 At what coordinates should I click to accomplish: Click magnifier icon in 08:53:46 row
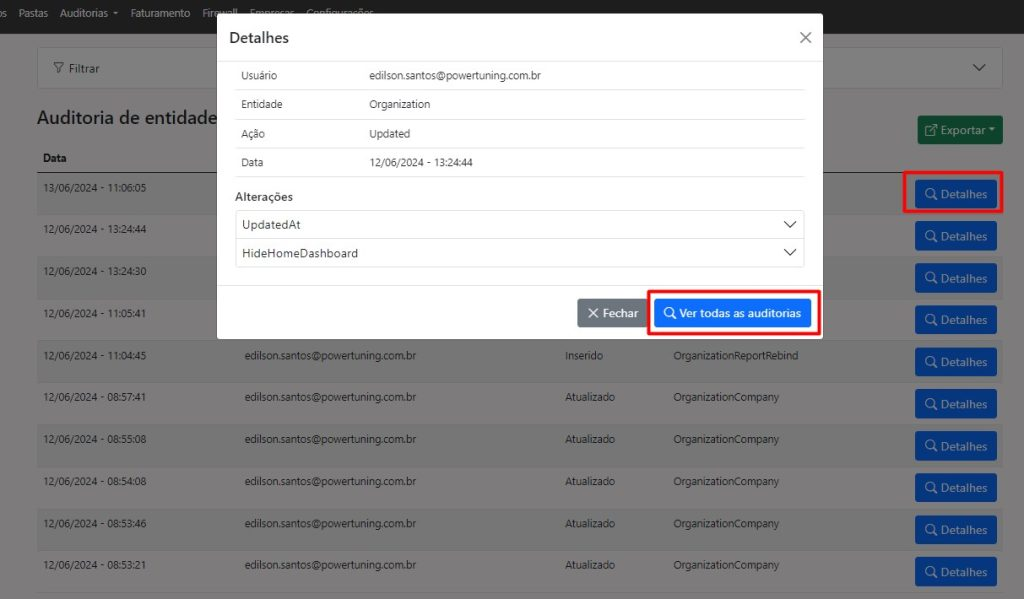tap(930, 530)
